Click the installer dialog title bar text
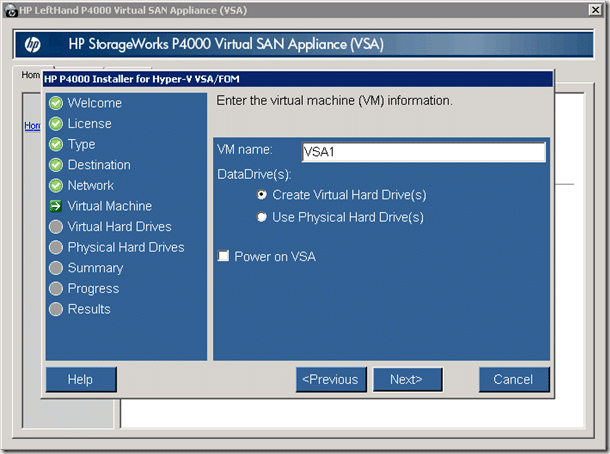 click(142, 79)
